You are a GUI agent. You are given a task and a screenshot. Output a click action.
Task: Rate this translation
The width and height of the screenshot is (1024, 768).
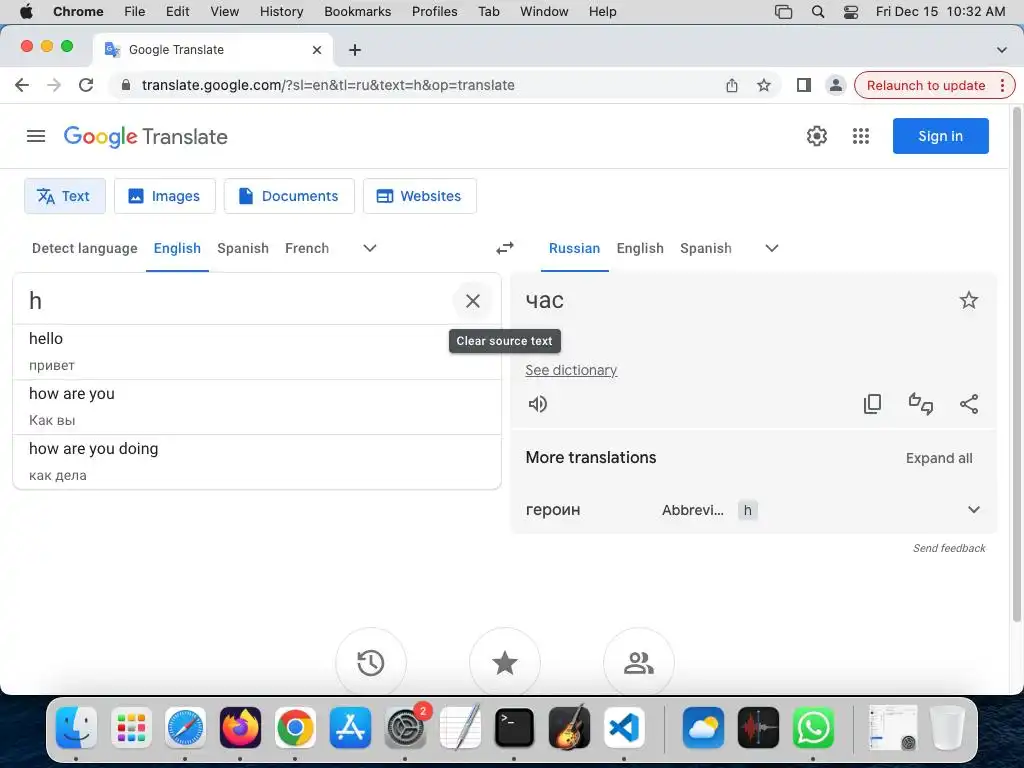tap(921, 404)
